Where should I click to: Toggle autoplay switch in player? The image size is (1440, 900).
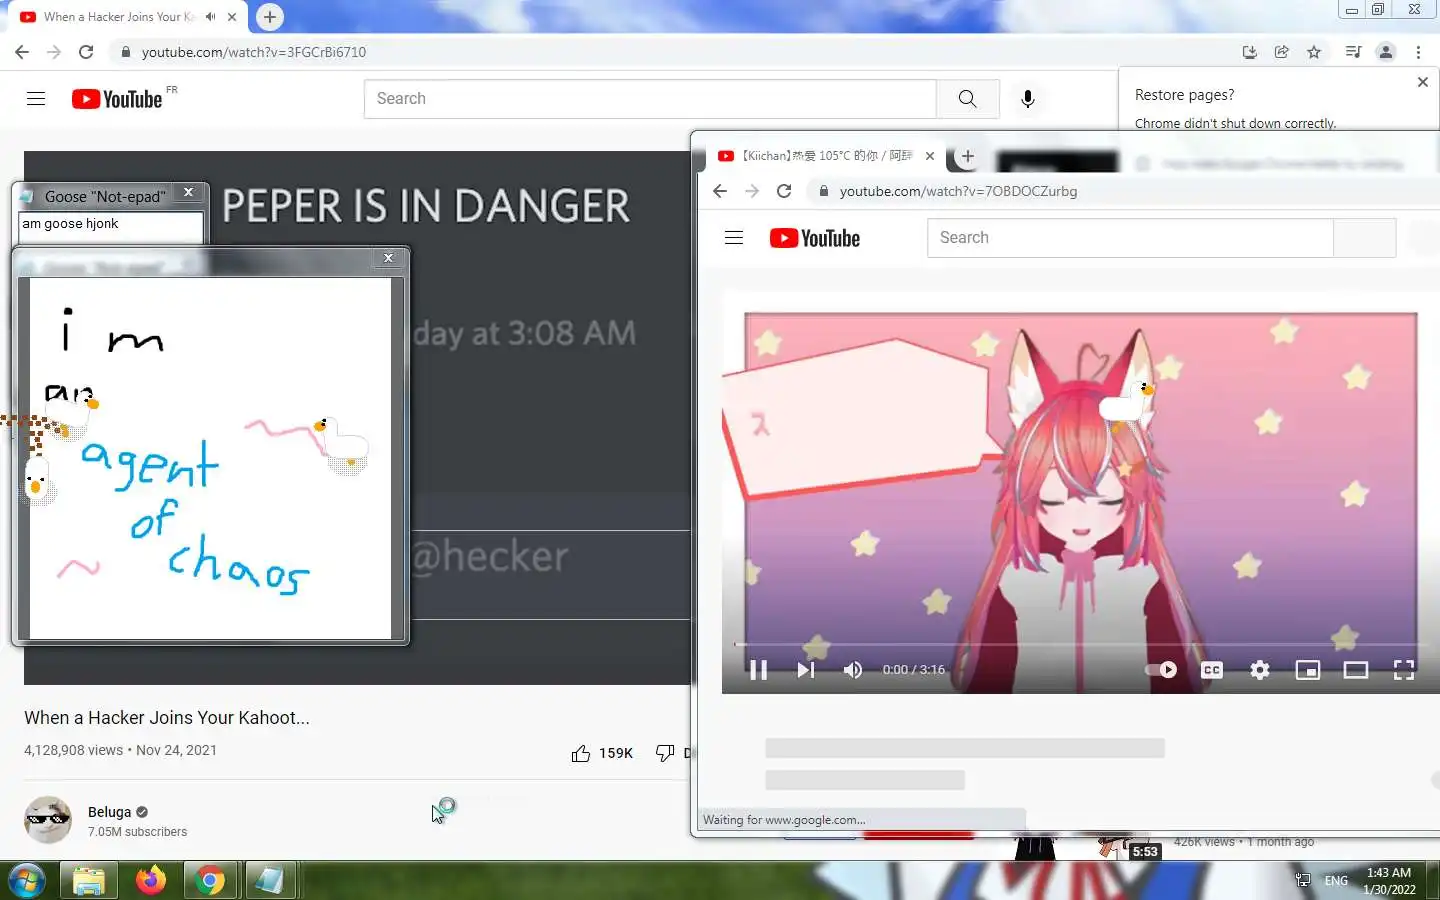[1161, 670]
